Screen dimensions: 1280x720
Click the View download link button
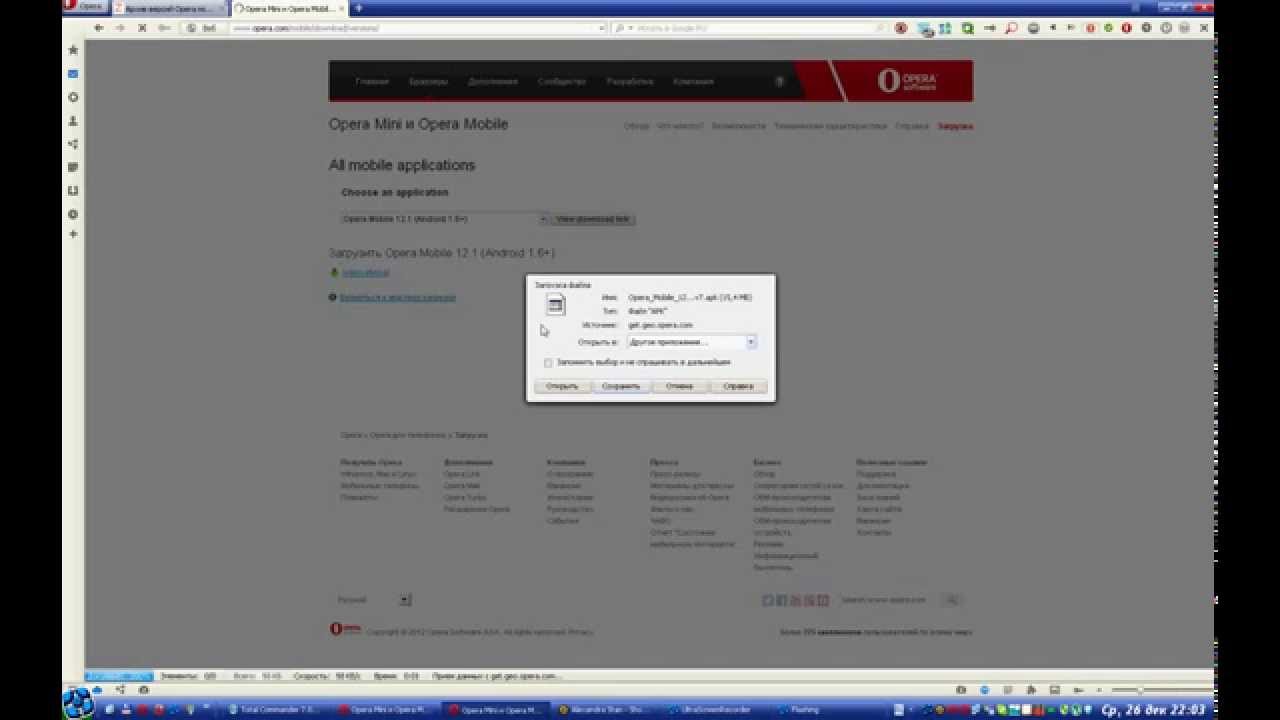pos(593,218)
